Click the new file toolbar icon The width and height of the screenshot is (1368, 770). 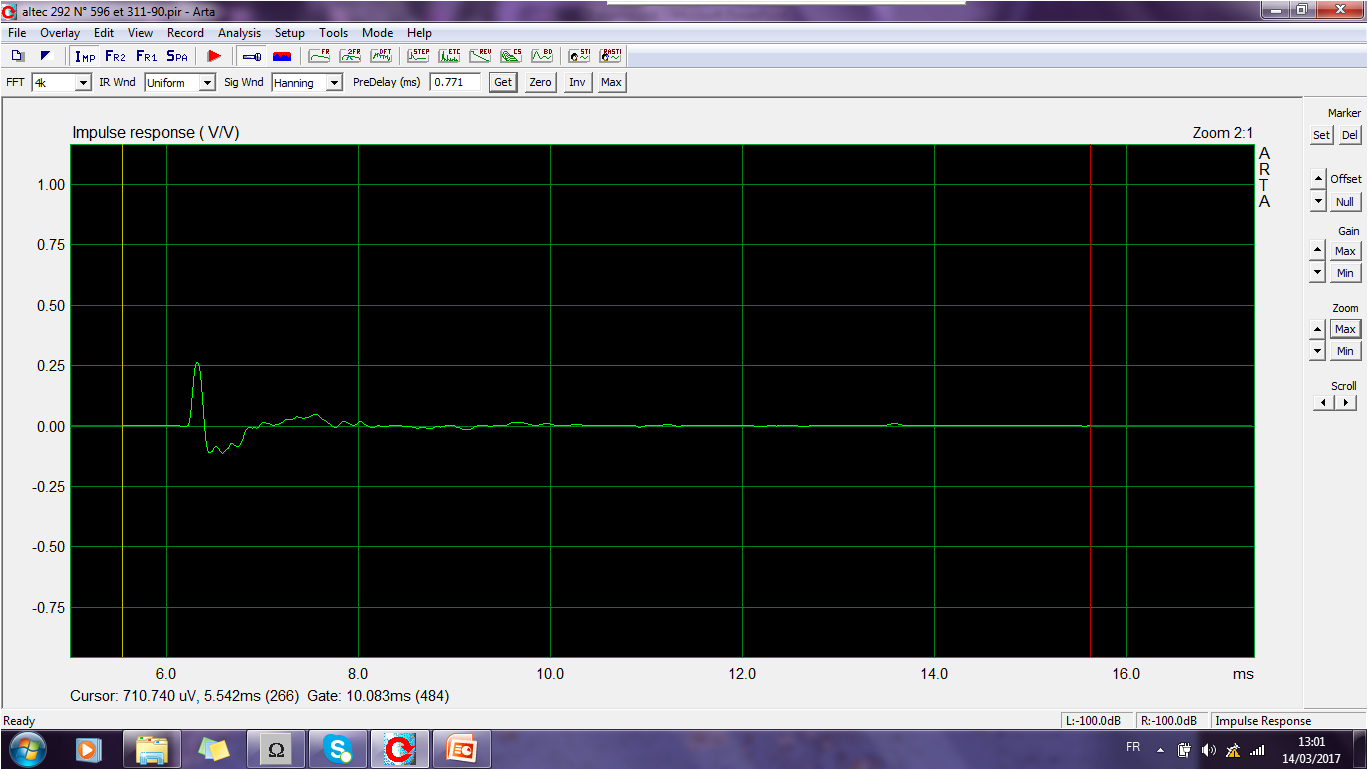click(17, 56)
